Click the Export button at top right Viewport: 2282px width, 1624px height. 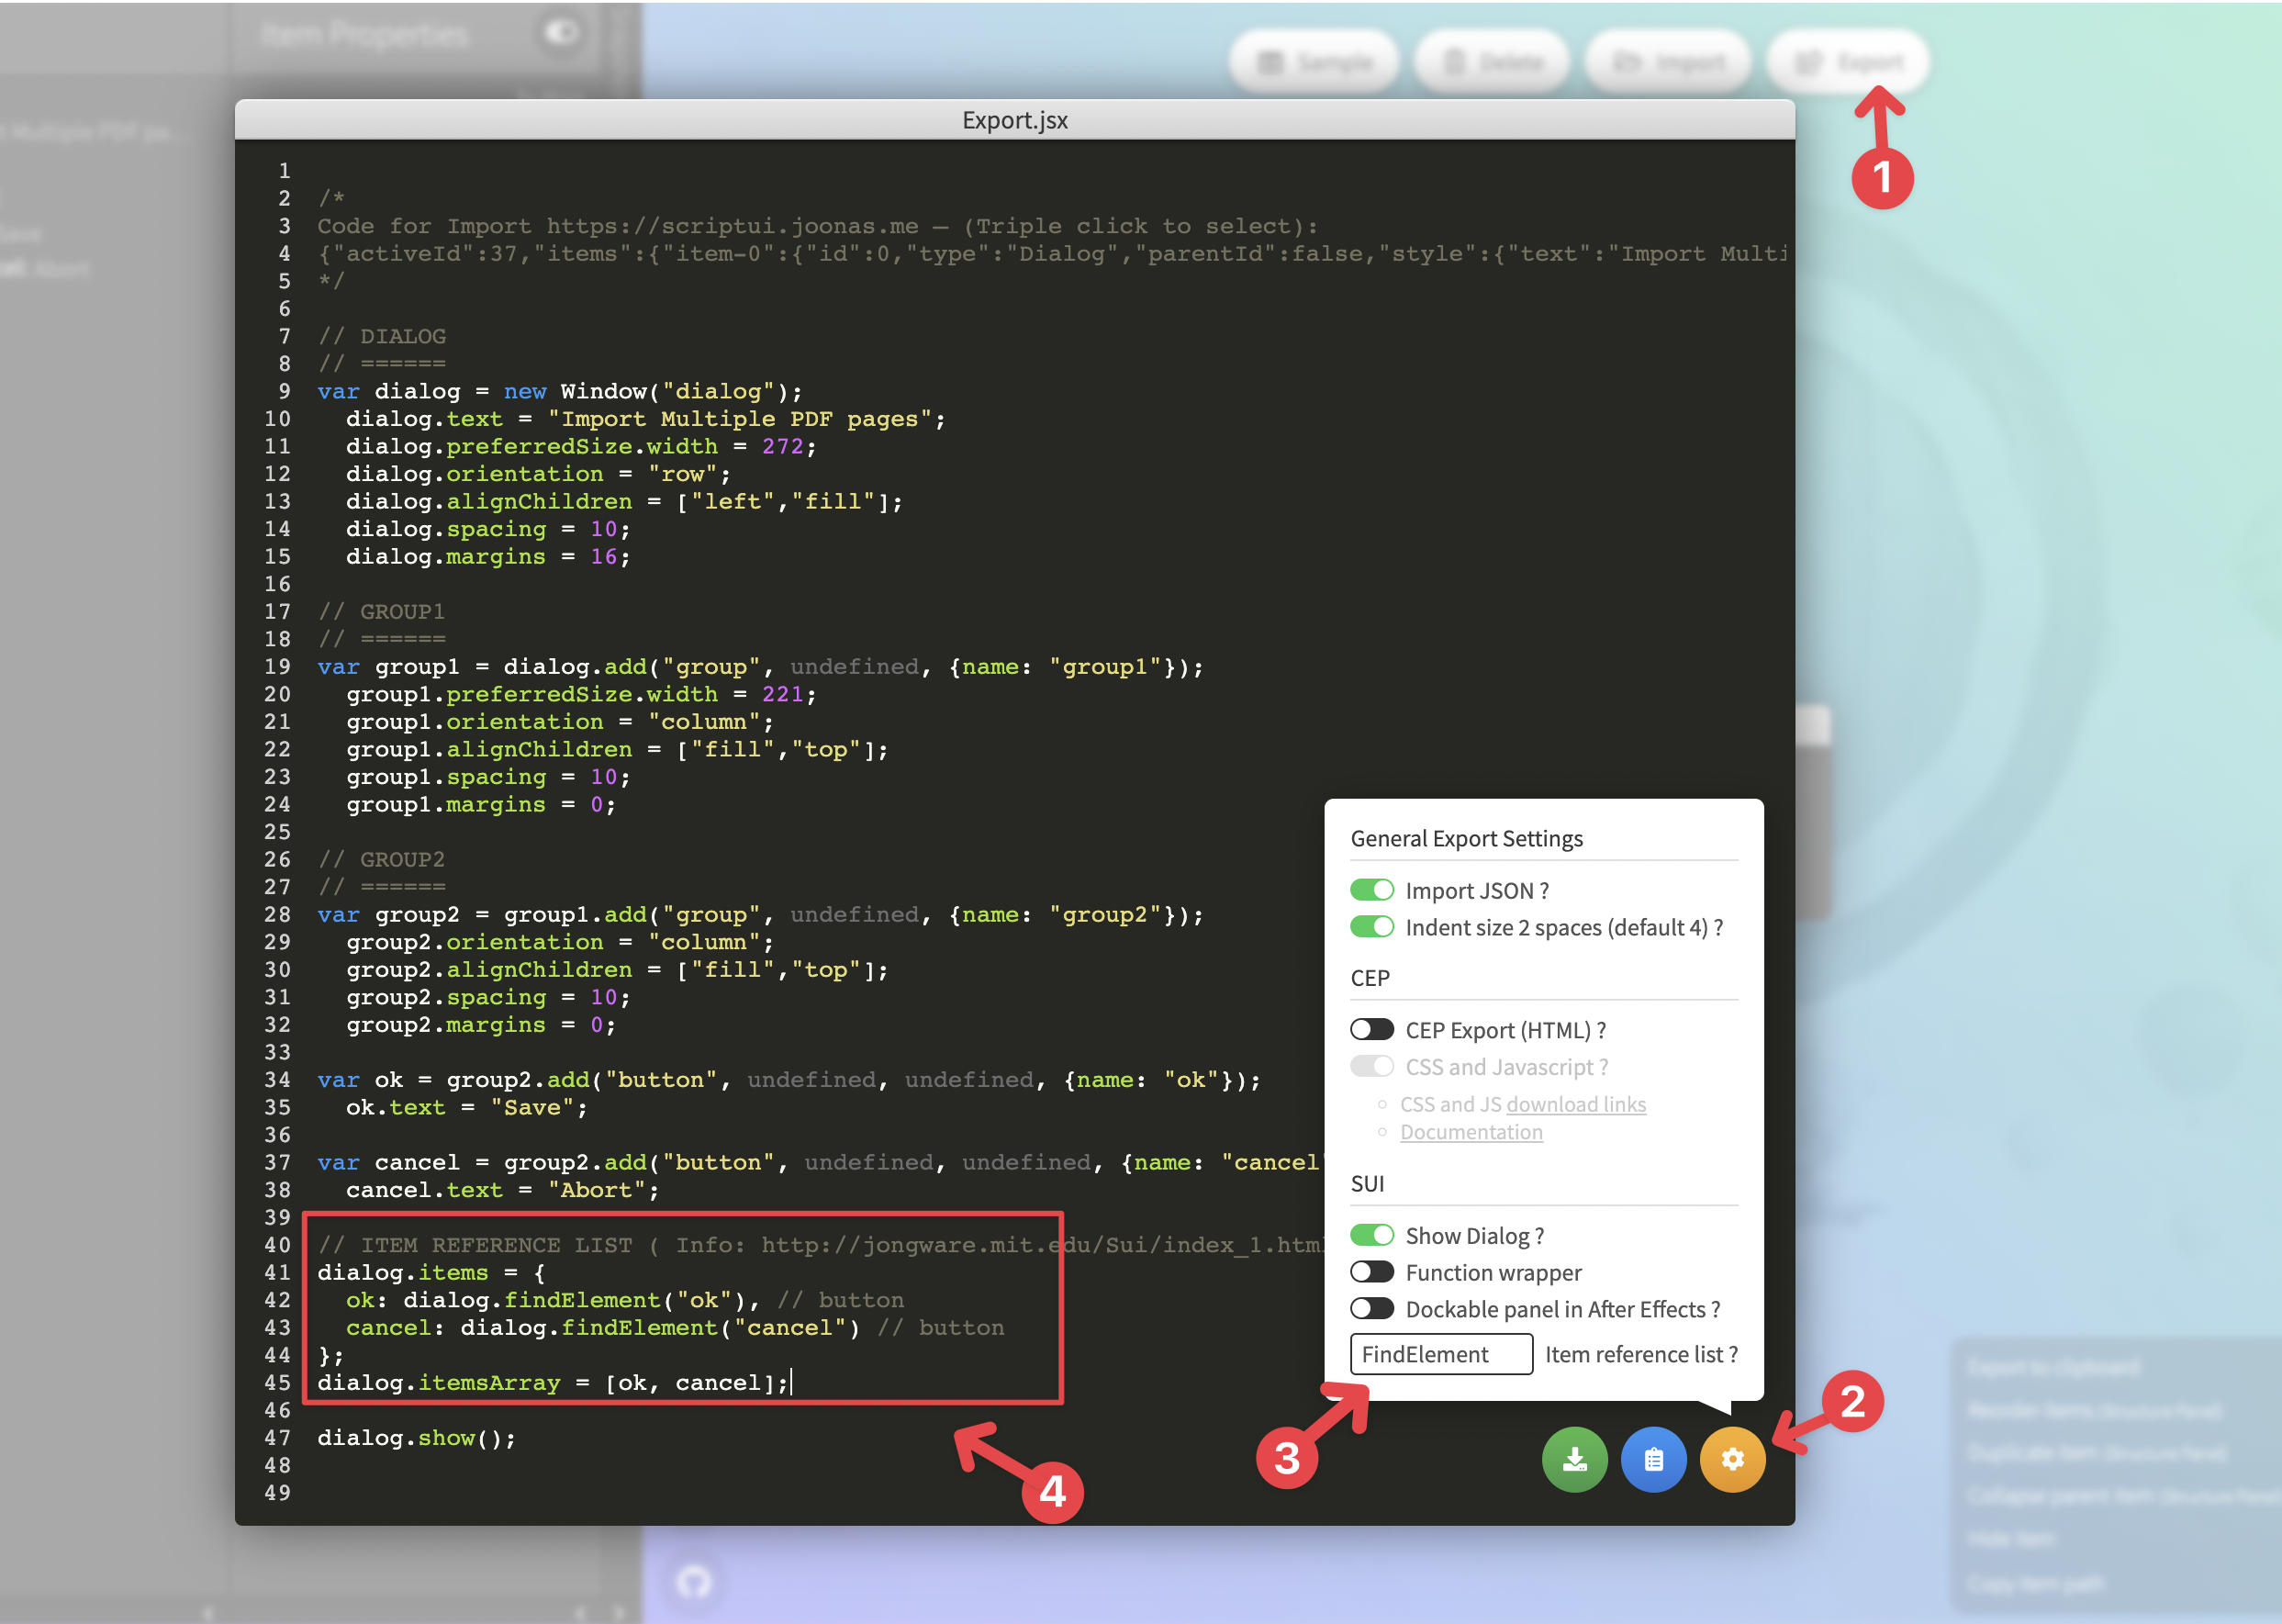point(1845,61)
